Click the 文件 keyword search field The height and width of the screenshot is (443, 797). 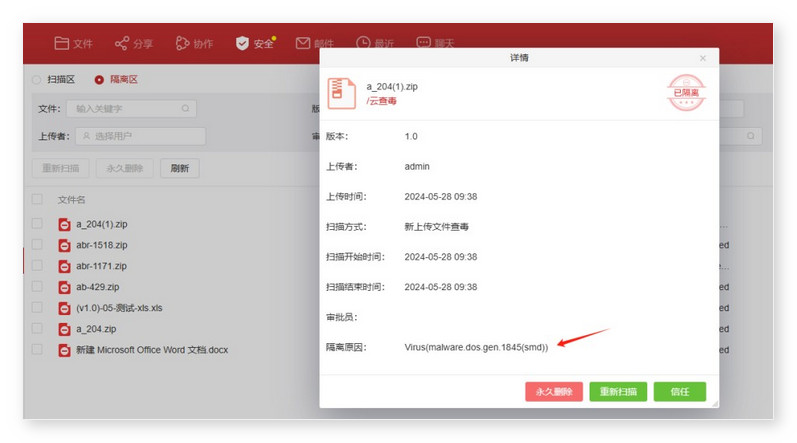[x=131, y=109]
